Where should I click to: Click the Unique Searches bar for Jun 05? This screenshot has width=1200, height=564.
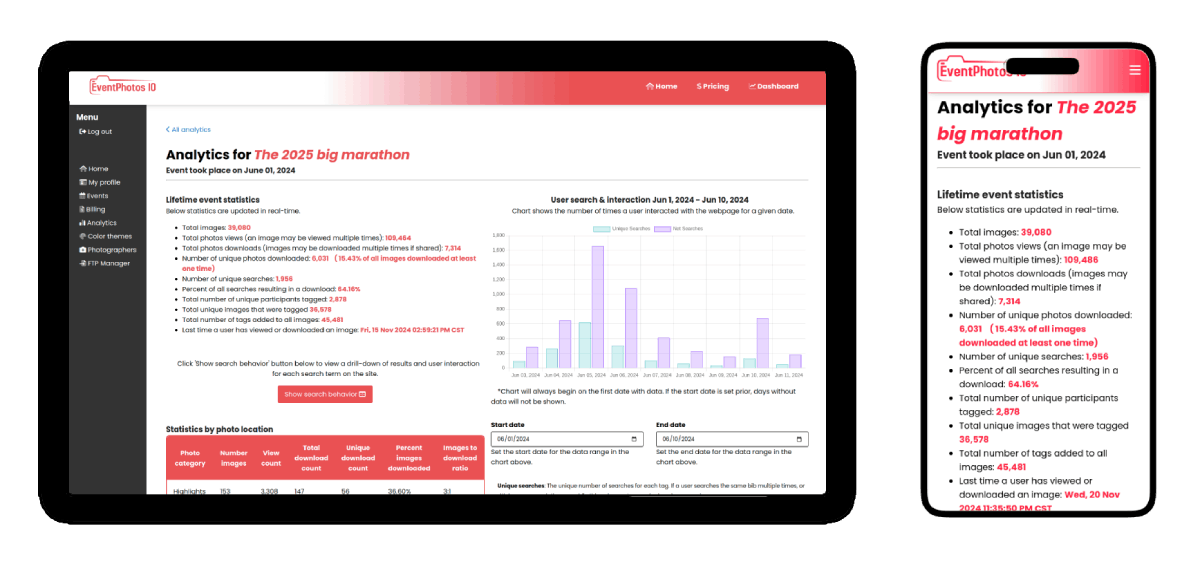[585, 345]
